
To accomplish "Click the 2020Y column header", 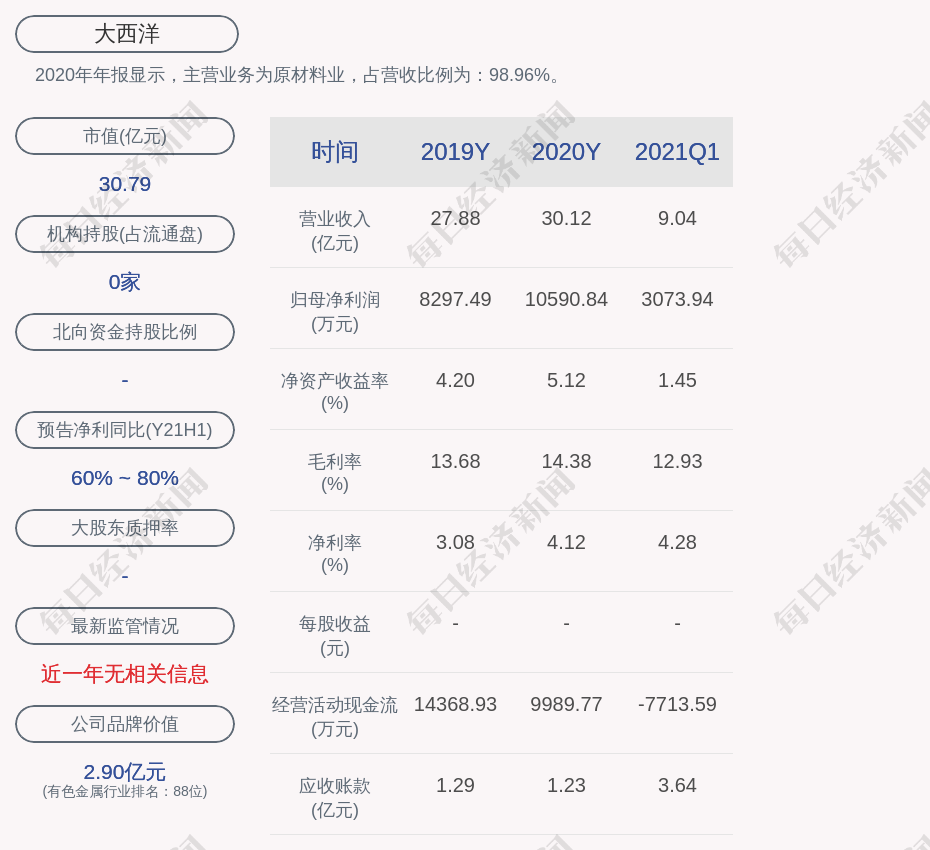I will click(566, 152).
